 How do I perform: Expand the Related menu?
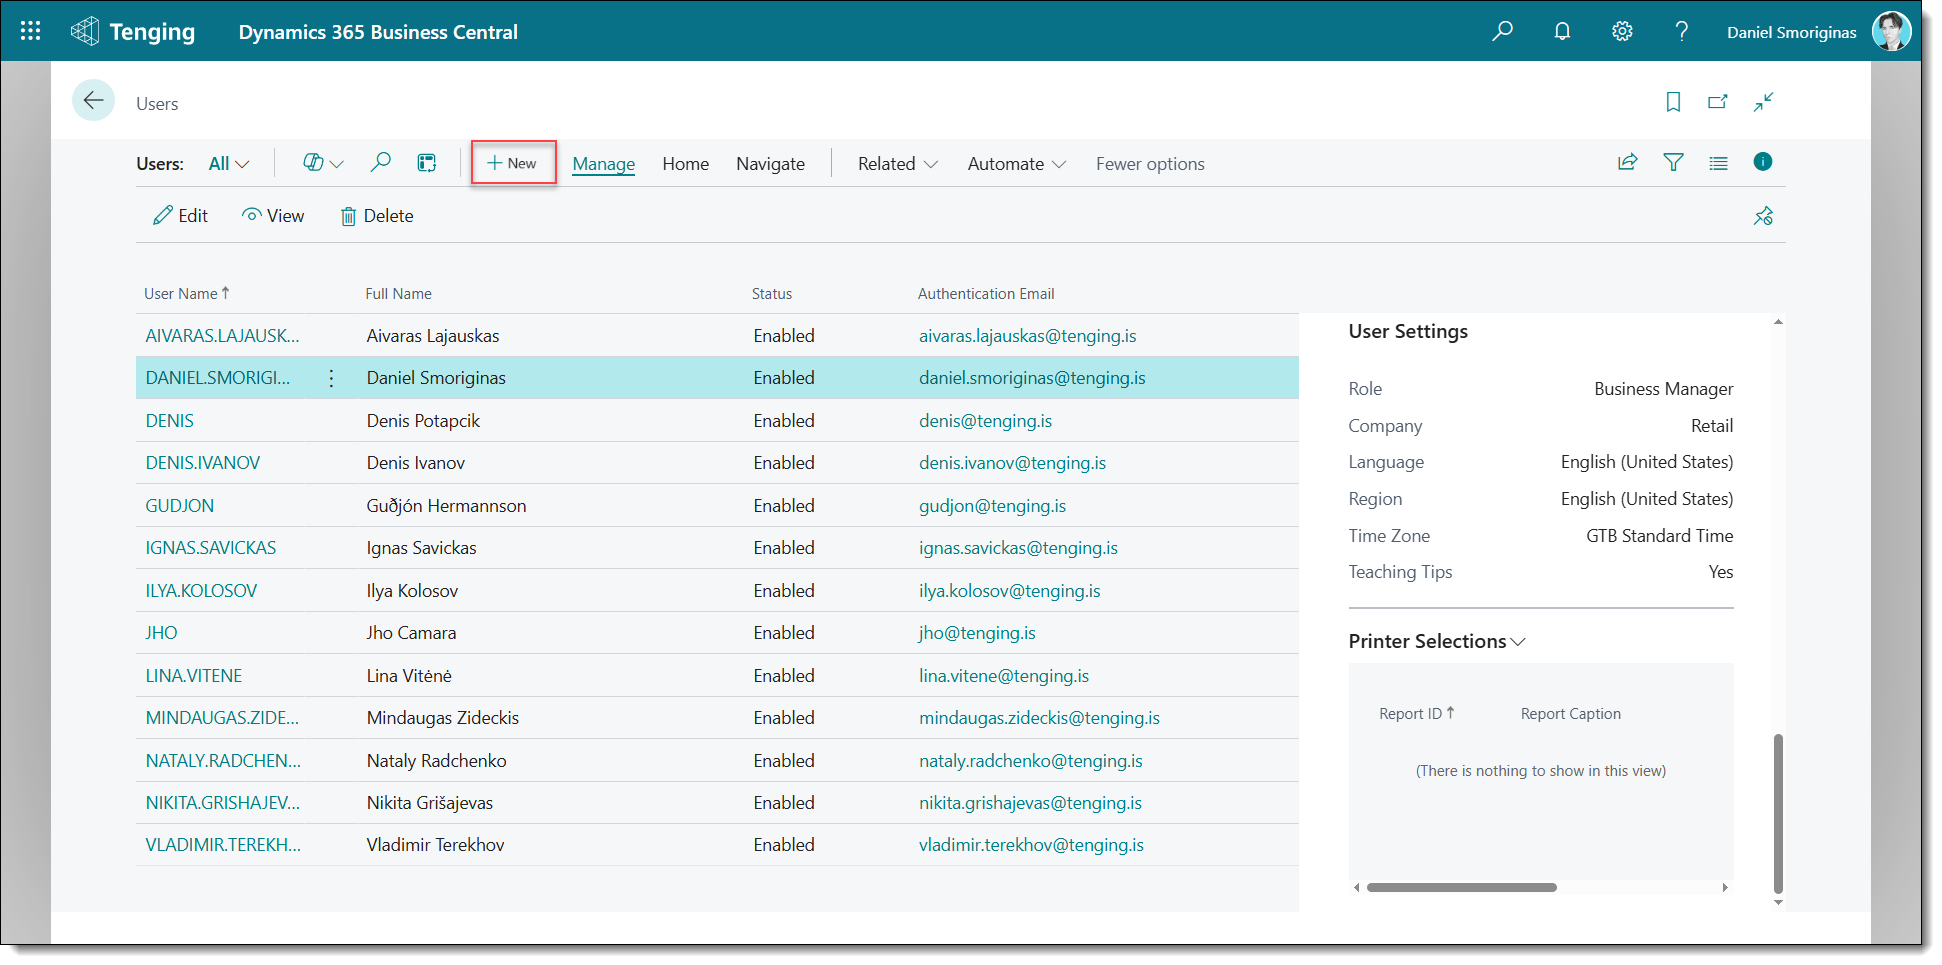[x=898, y=164]
